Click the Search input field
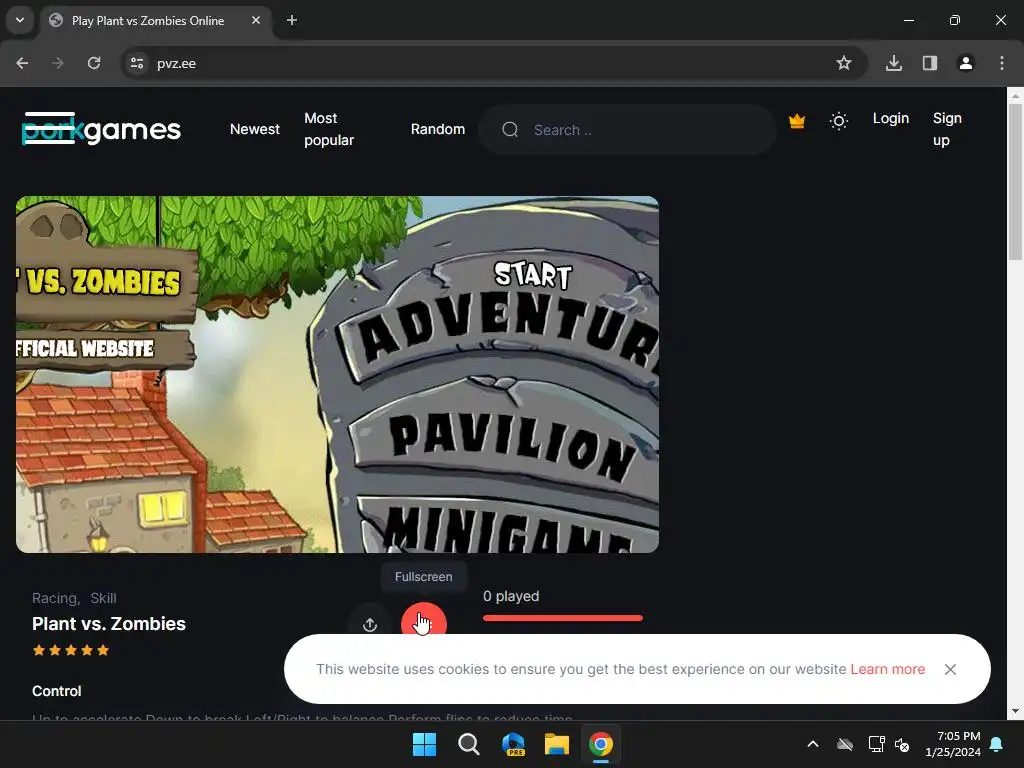1024x768 pixels. pyautogui.click(x=627, y=130)
